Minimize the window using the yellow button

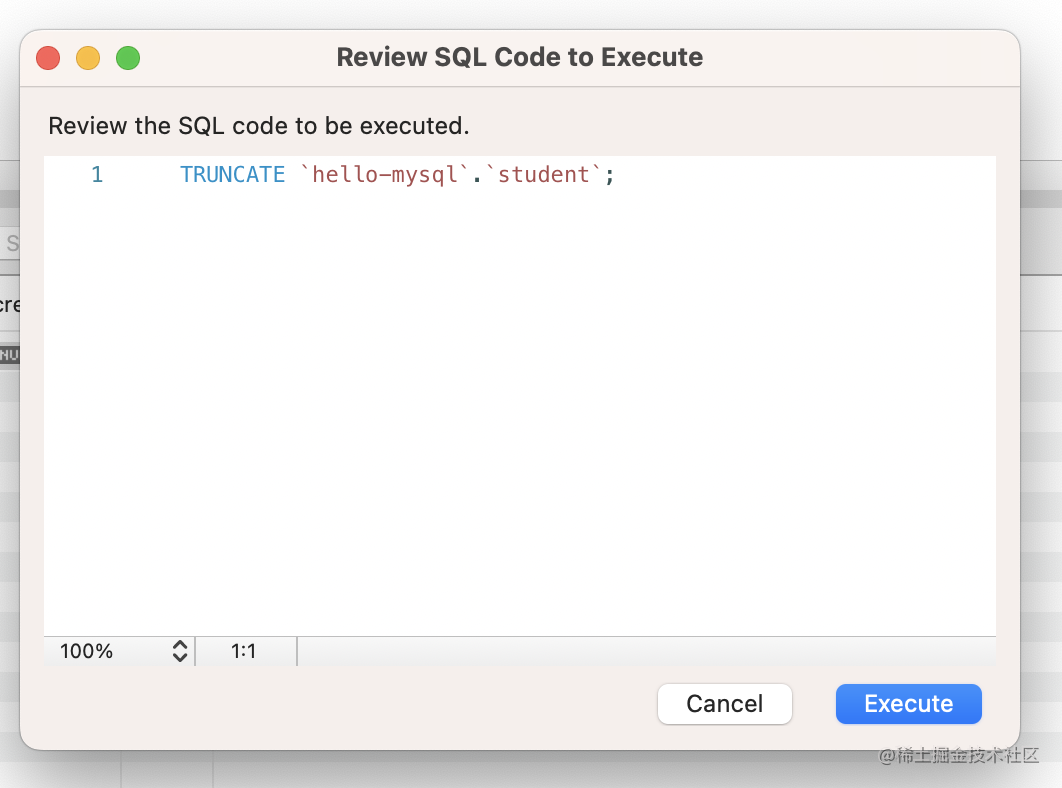(x=88, y=58)
